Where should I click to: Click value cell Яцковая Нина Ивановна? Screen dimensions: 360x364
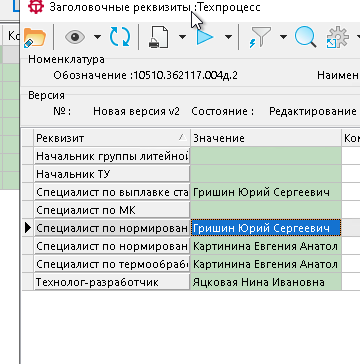pyautogui.click(x=266, y=282)
